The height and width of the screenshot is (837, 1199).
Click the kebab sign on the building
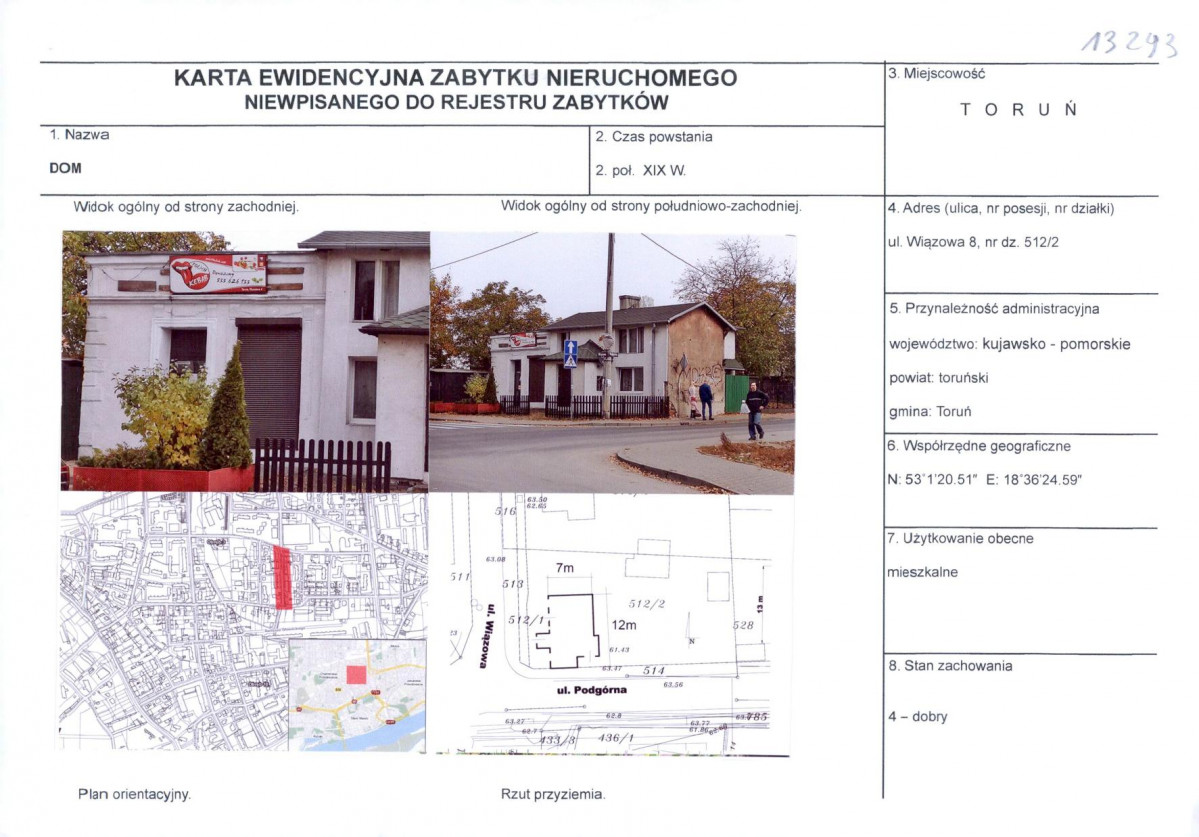(217, 274)
